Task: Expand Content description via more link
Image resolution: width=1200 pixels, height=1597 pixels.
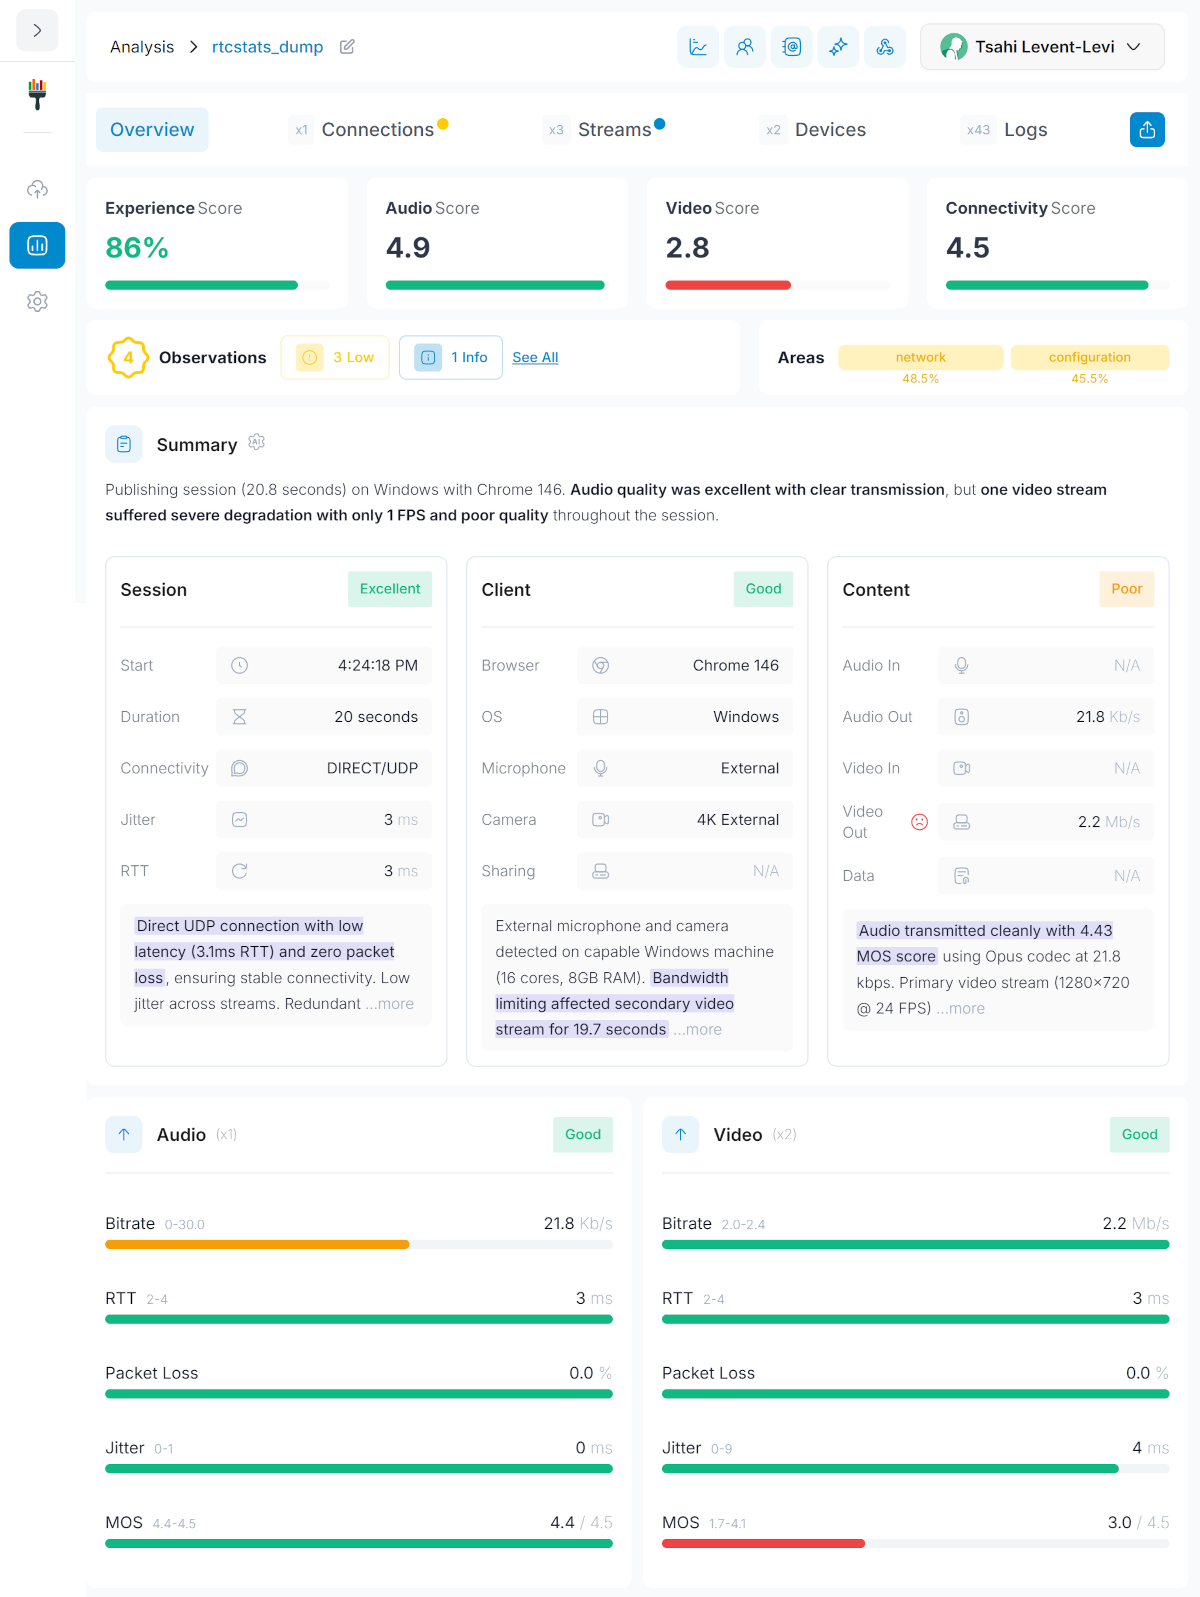Action: tap(962, 1008)
